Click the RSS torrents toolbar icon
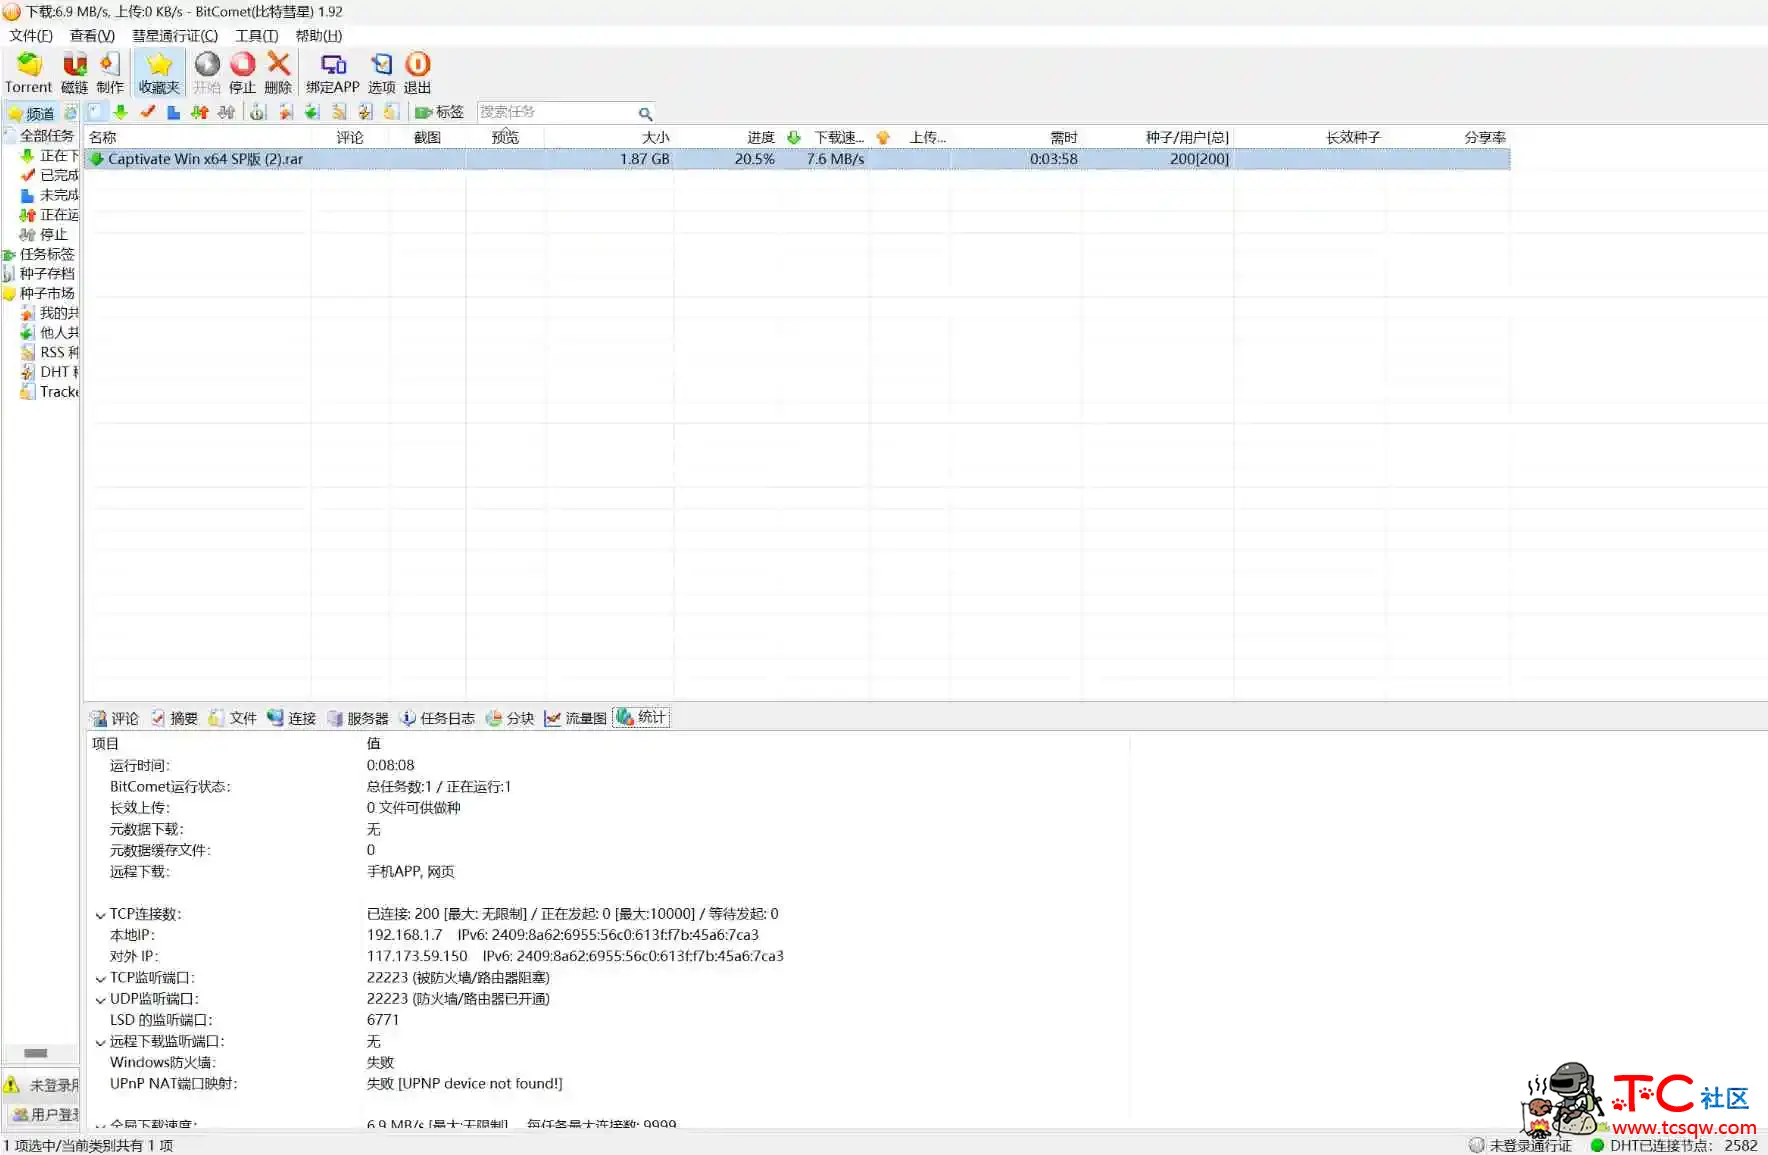This screenshot has height=1155, width=1768. pos(339,112)
